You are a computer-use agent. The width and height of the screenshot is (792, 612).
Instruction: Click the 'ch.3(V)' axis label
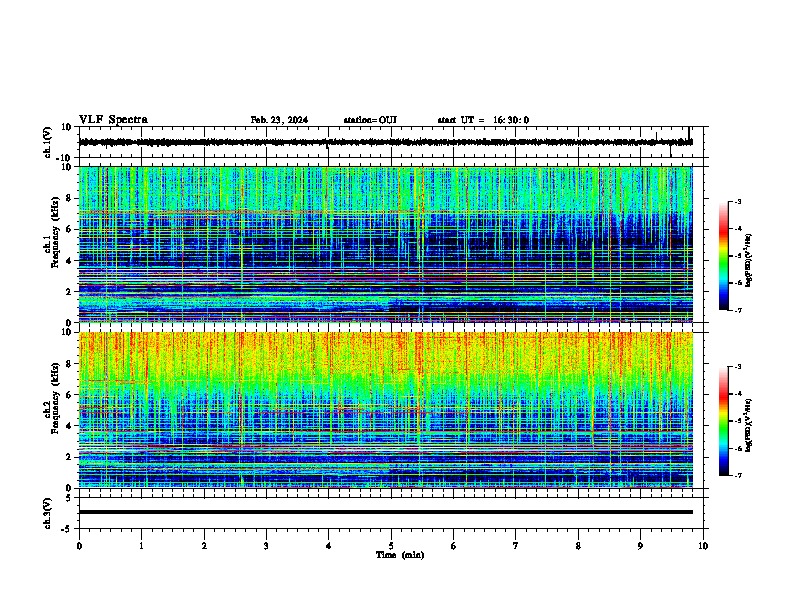[x=48, y=513]
